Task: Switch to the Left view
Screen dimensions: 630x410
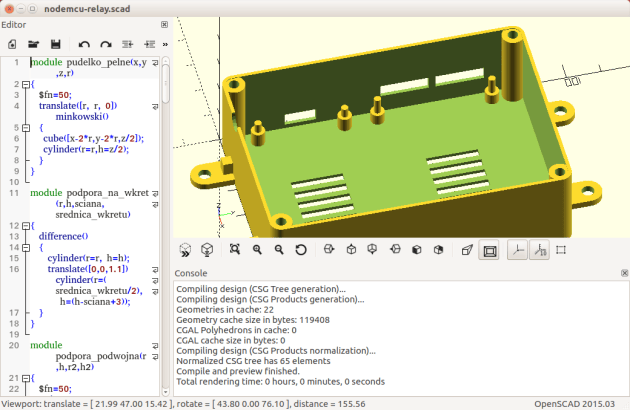Action: [395, 250]
